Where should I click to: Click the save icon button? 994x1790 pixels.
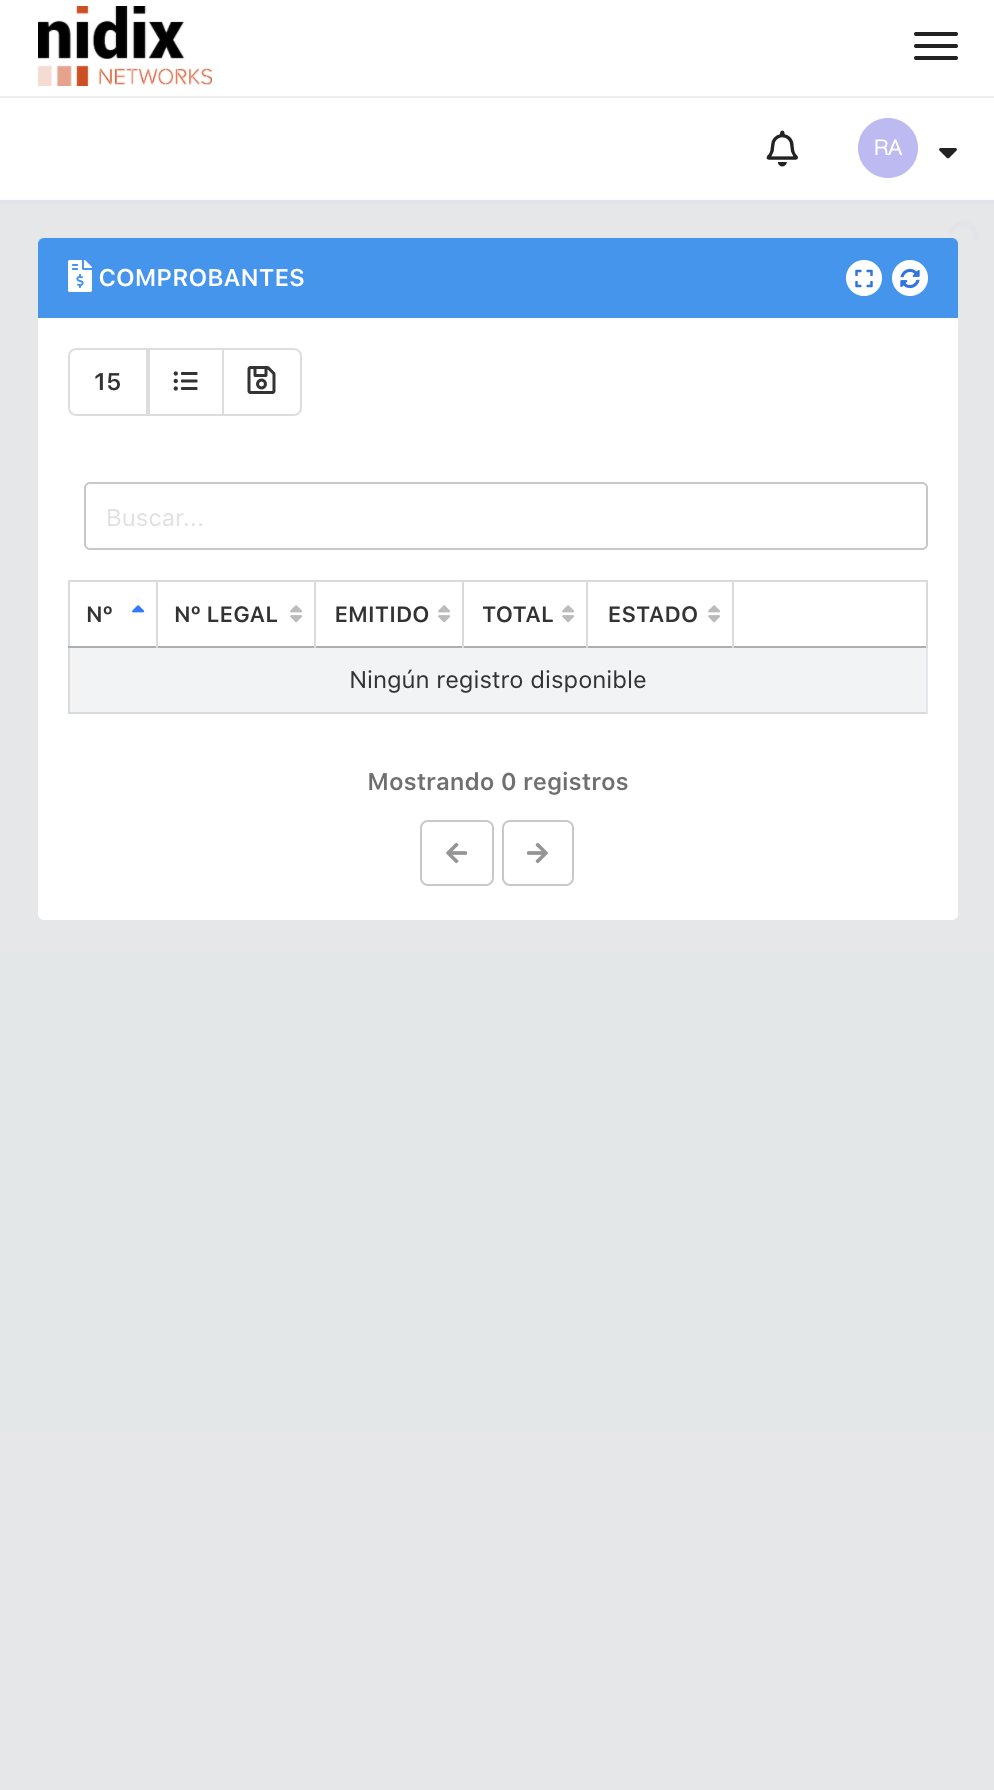261,382
